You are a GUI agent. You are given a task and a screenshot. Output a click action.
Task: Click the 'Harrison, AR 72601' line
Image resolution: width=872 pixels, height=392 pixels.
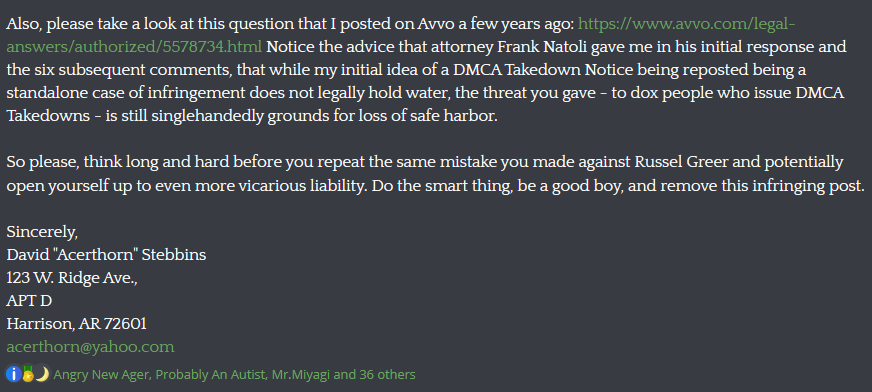(x=76, y=324)
